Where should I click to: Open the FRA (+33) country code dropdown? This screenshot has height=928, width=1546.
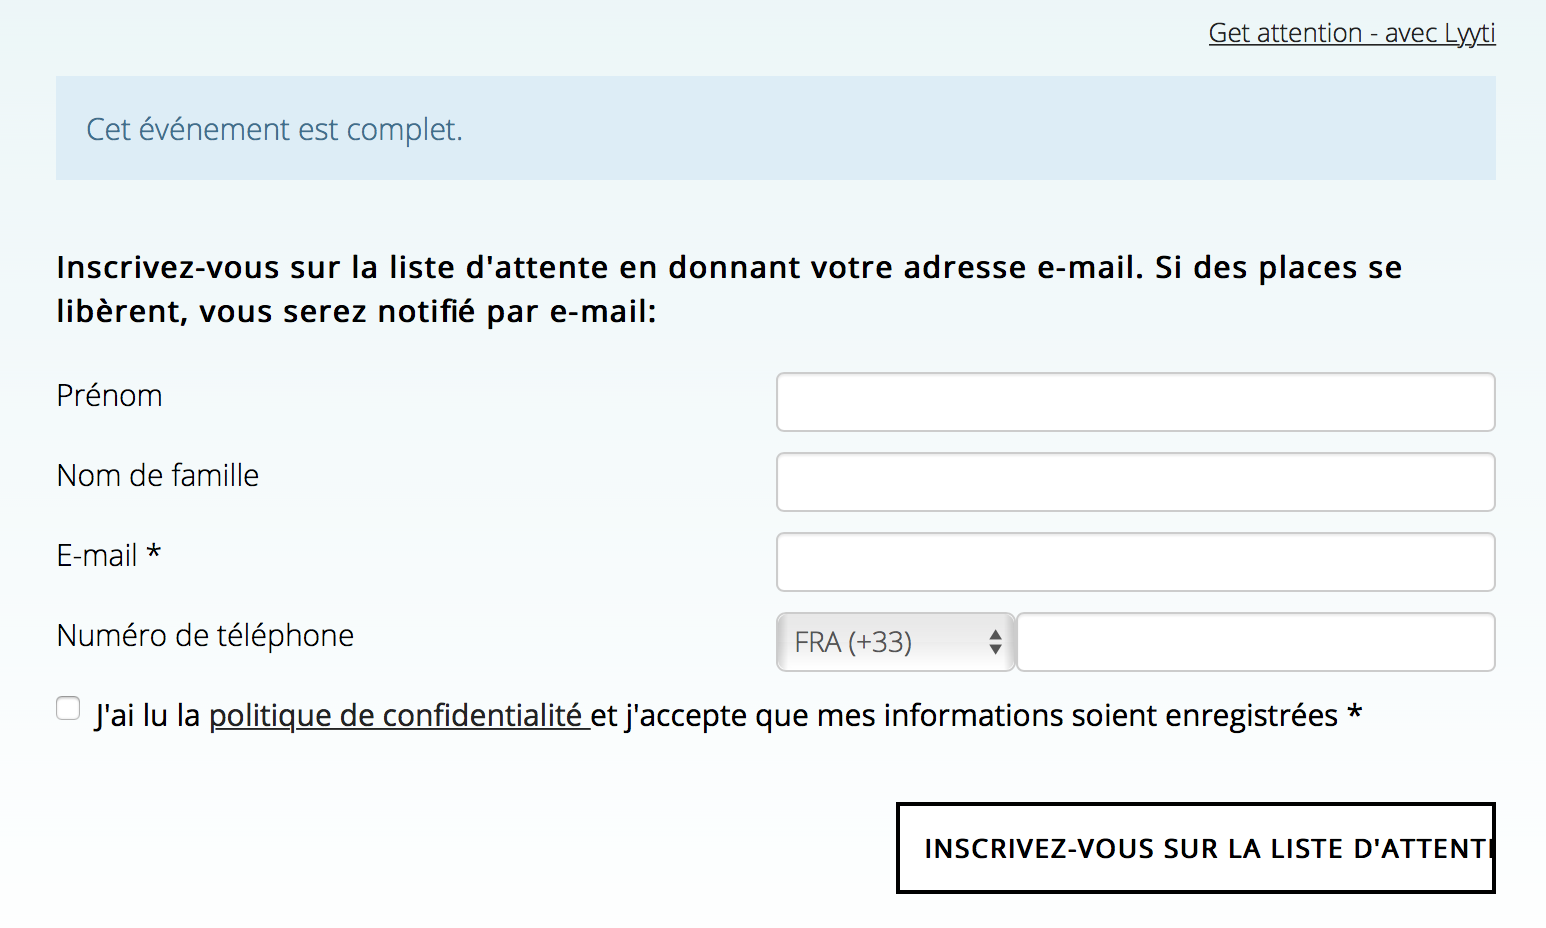tap(882, 642)
